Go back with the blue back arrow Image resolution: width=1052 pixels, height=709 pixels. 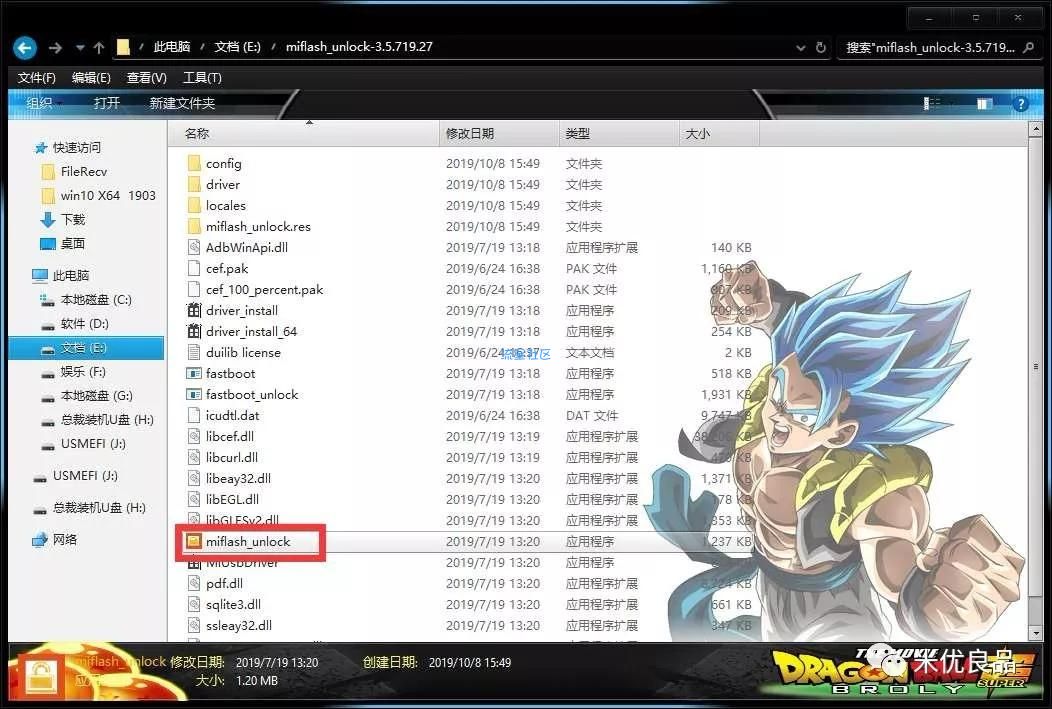[25, 48]
